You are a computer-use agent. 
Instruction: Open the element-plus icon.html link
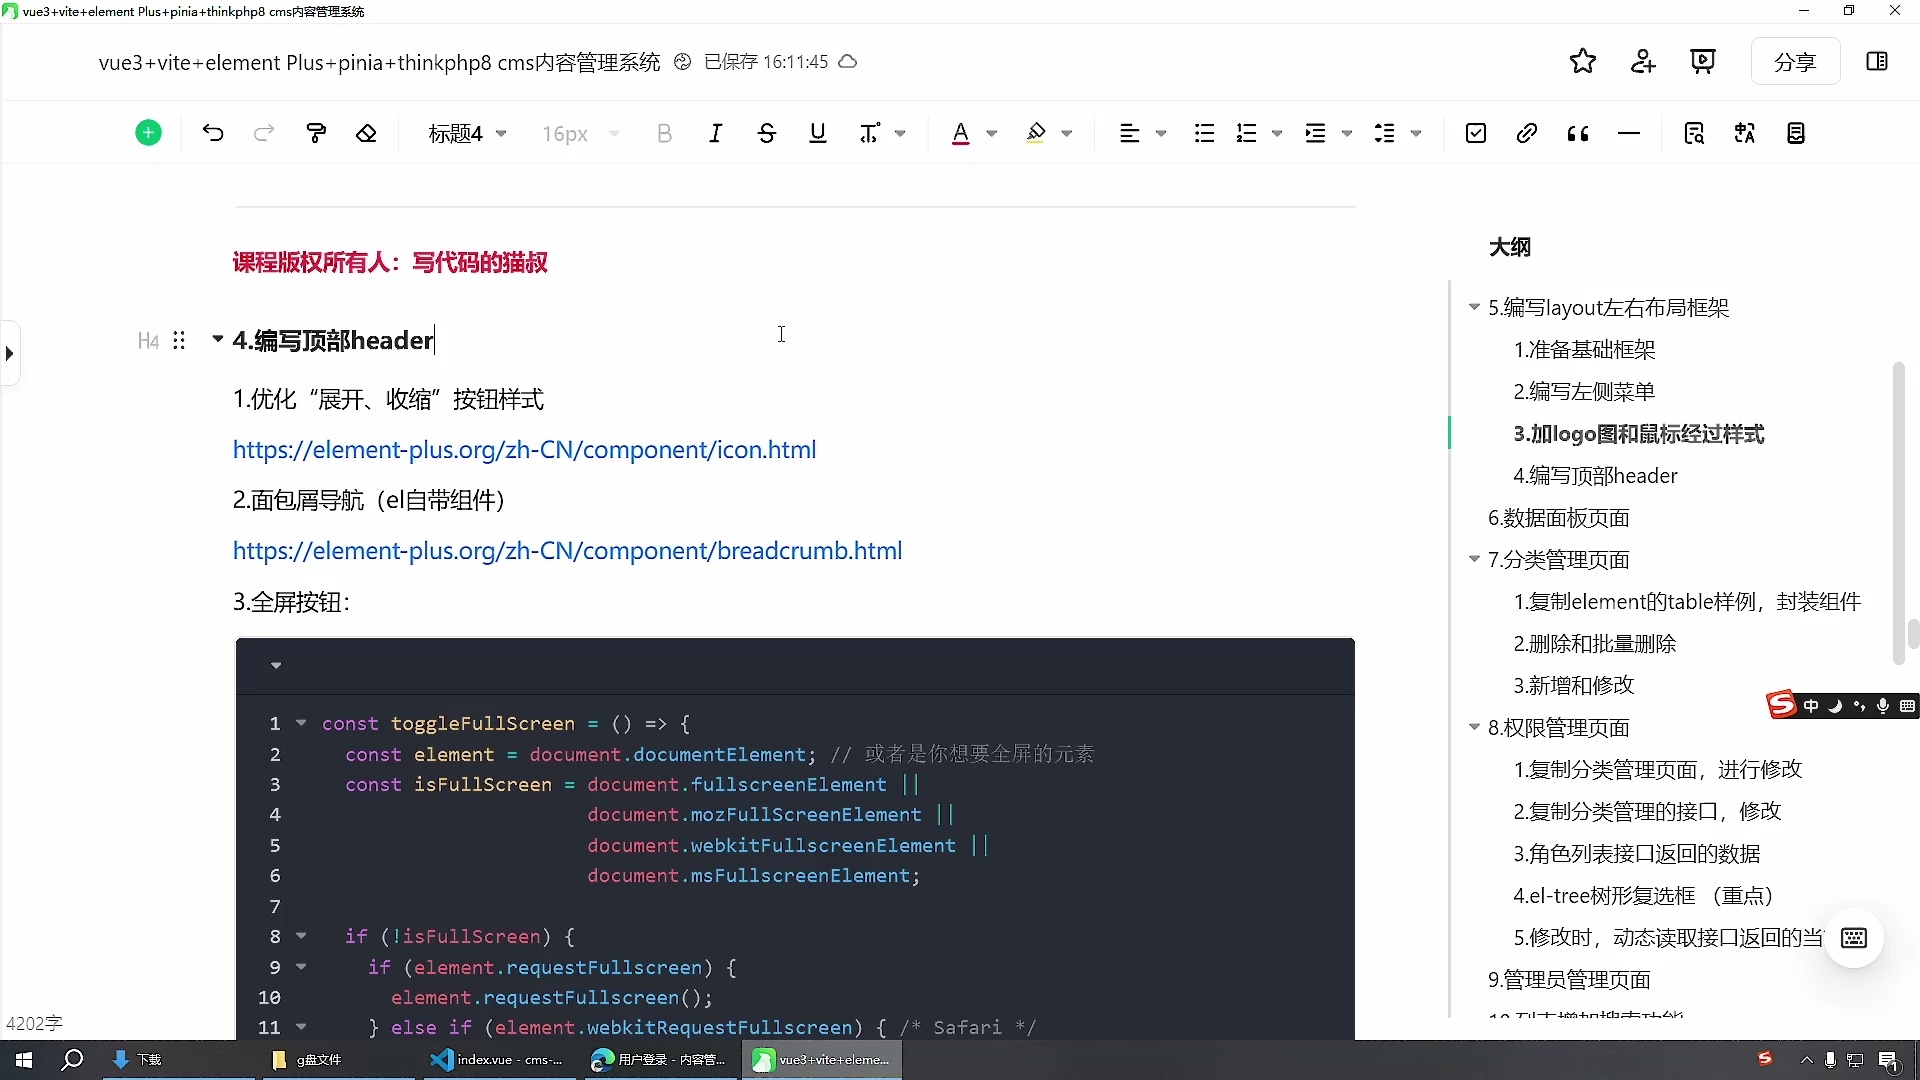tap(524, 450)
